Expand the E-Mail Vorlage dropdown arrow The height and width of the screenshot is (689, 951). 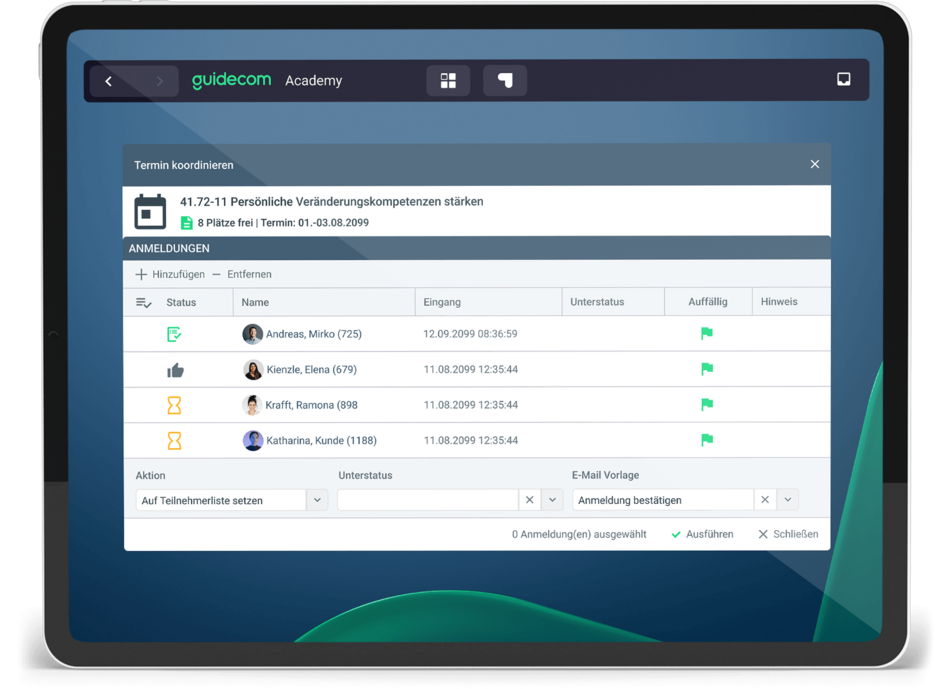coord(788,500)
